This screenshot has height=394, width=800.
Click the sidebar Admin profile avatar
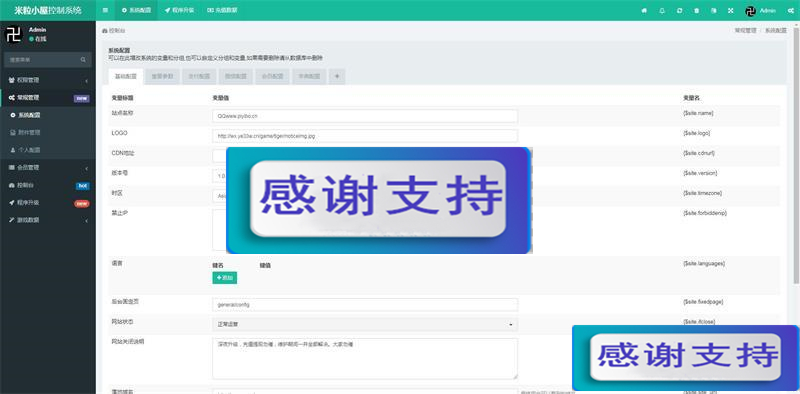coord(13,34)
